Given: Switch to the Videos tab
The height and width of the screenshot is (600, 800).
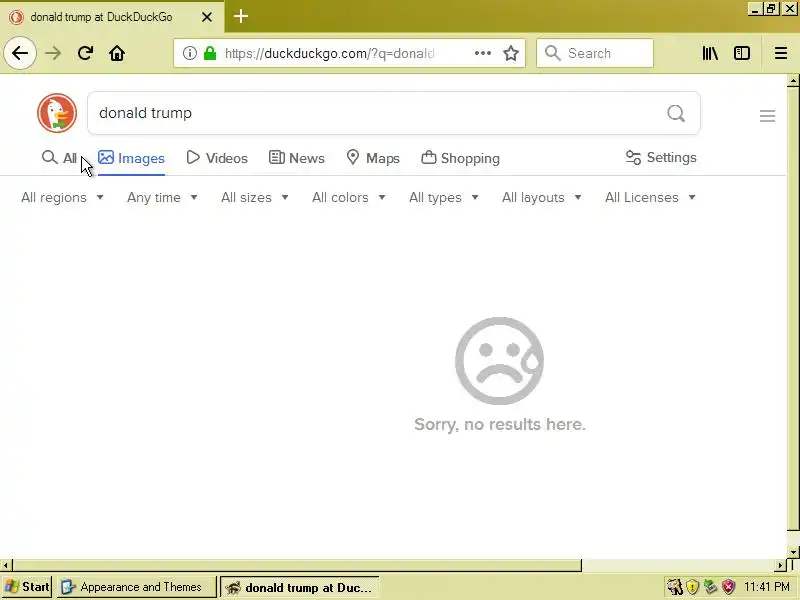Looking at the screenshot, I should [217, 158].
